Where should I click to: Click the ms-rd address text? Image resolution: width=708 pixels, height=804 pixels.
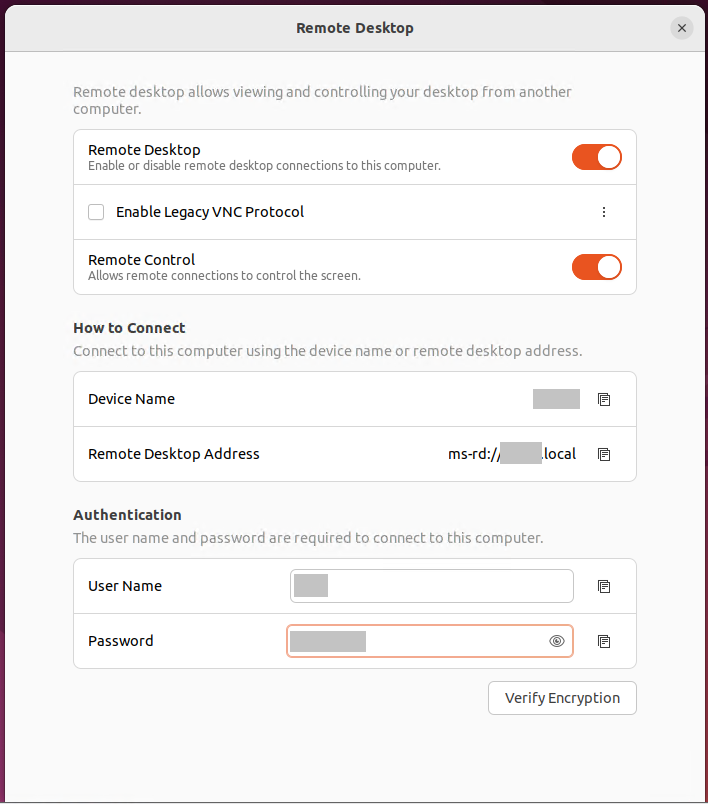512,454
